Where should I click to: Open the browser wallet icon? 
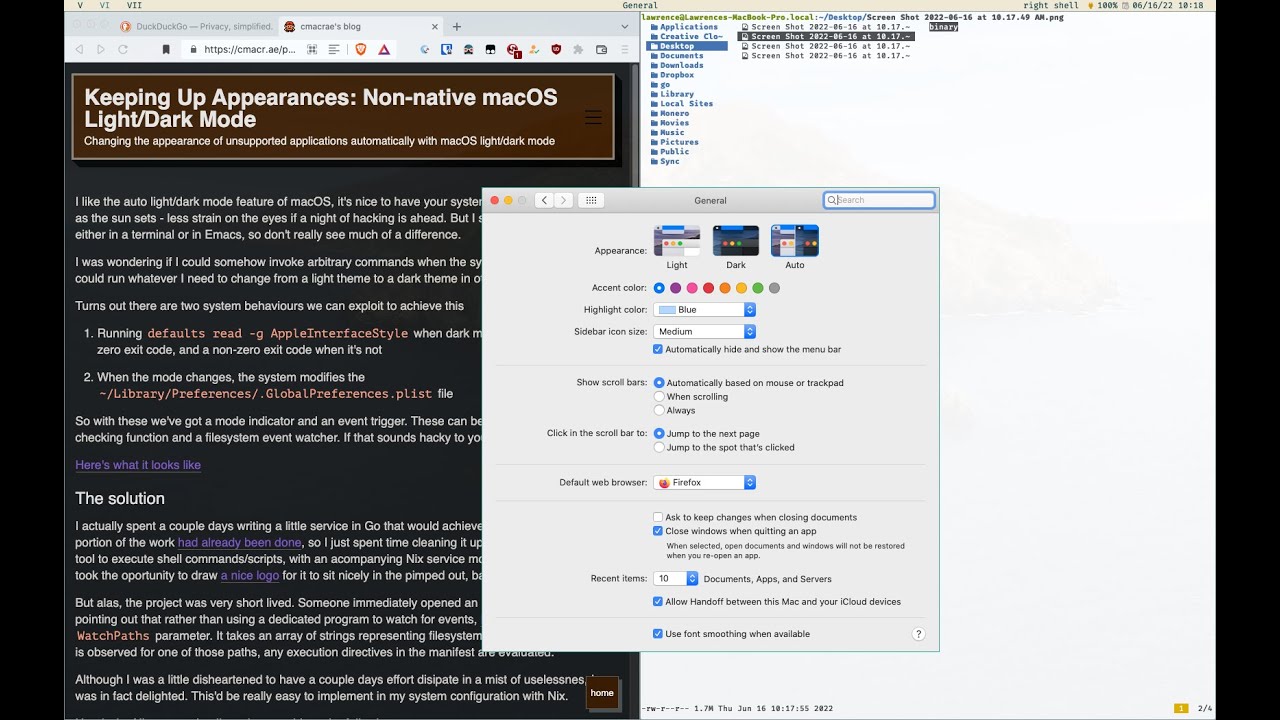(x=601, y=49)
